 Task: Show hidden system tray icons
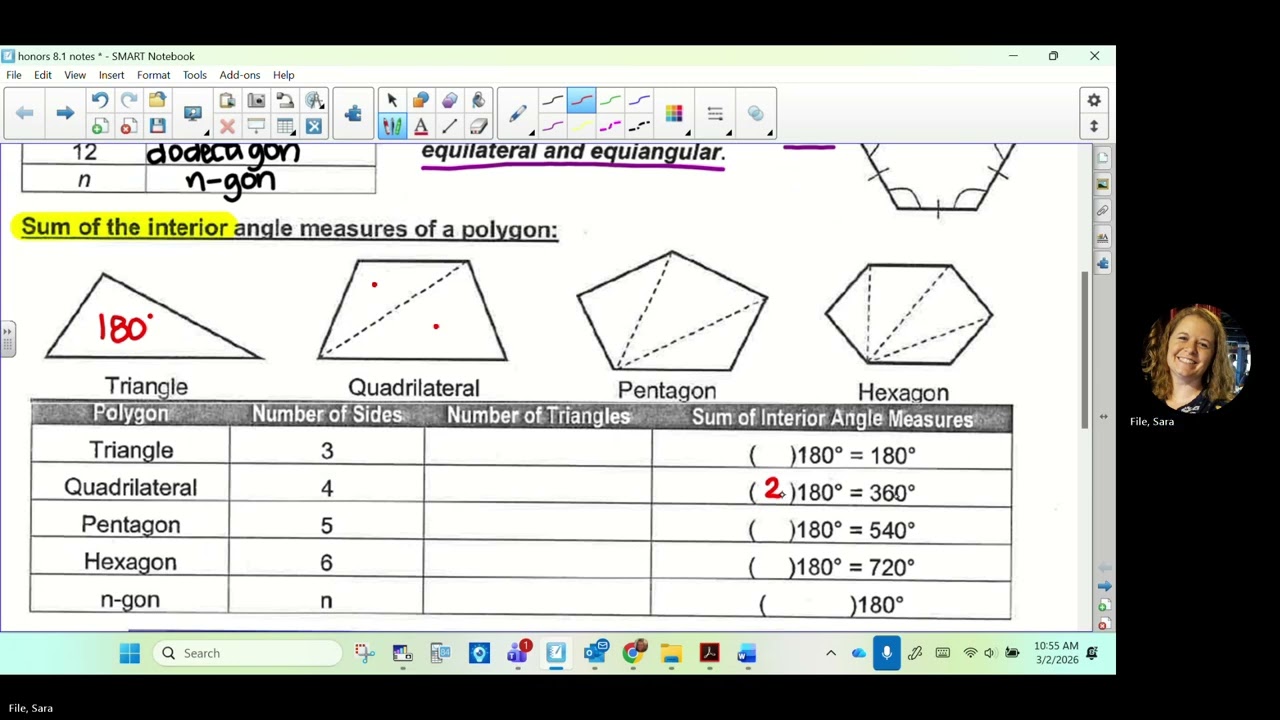pyautogui.click(x=830, y=653)
